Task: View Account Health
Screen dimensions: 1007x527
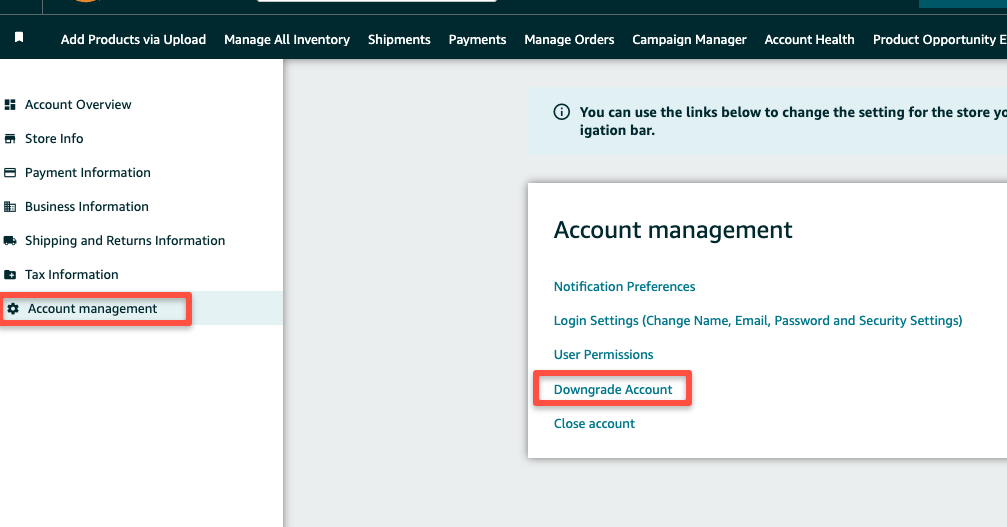Action: click(x=809, y=40)
